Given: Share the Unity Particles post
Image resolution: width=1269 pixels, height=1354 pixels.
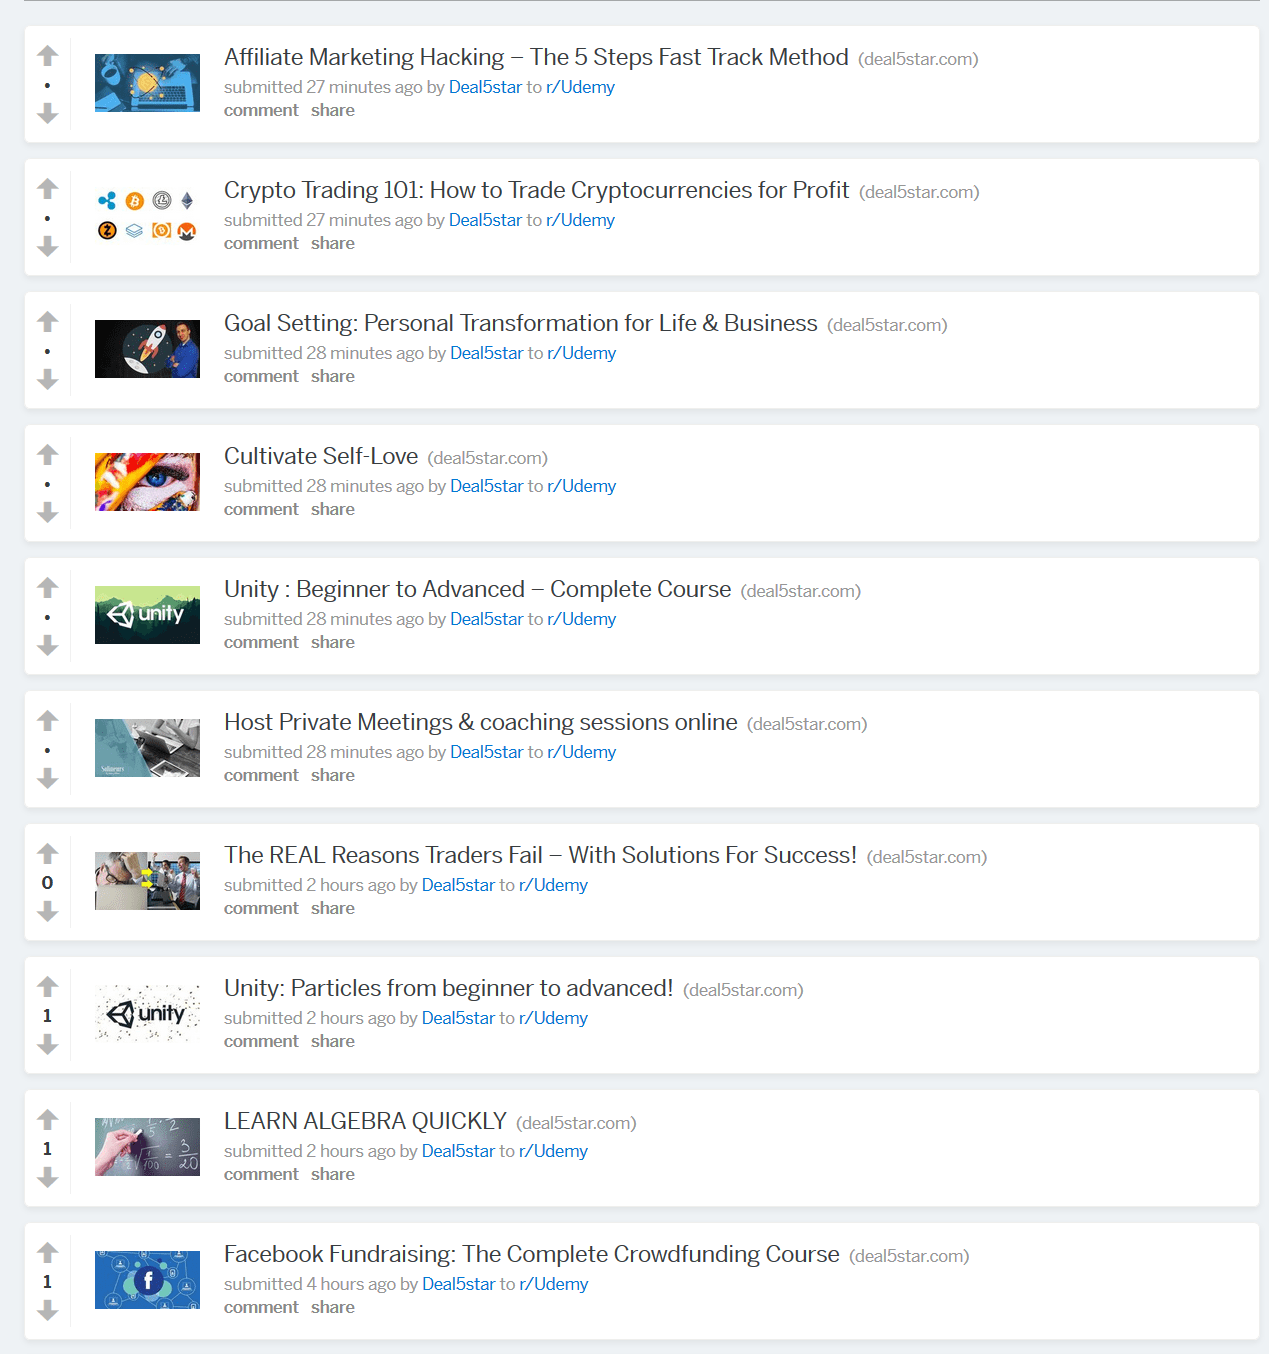Looking at the screenshot, I should (x=332, y=1041).
